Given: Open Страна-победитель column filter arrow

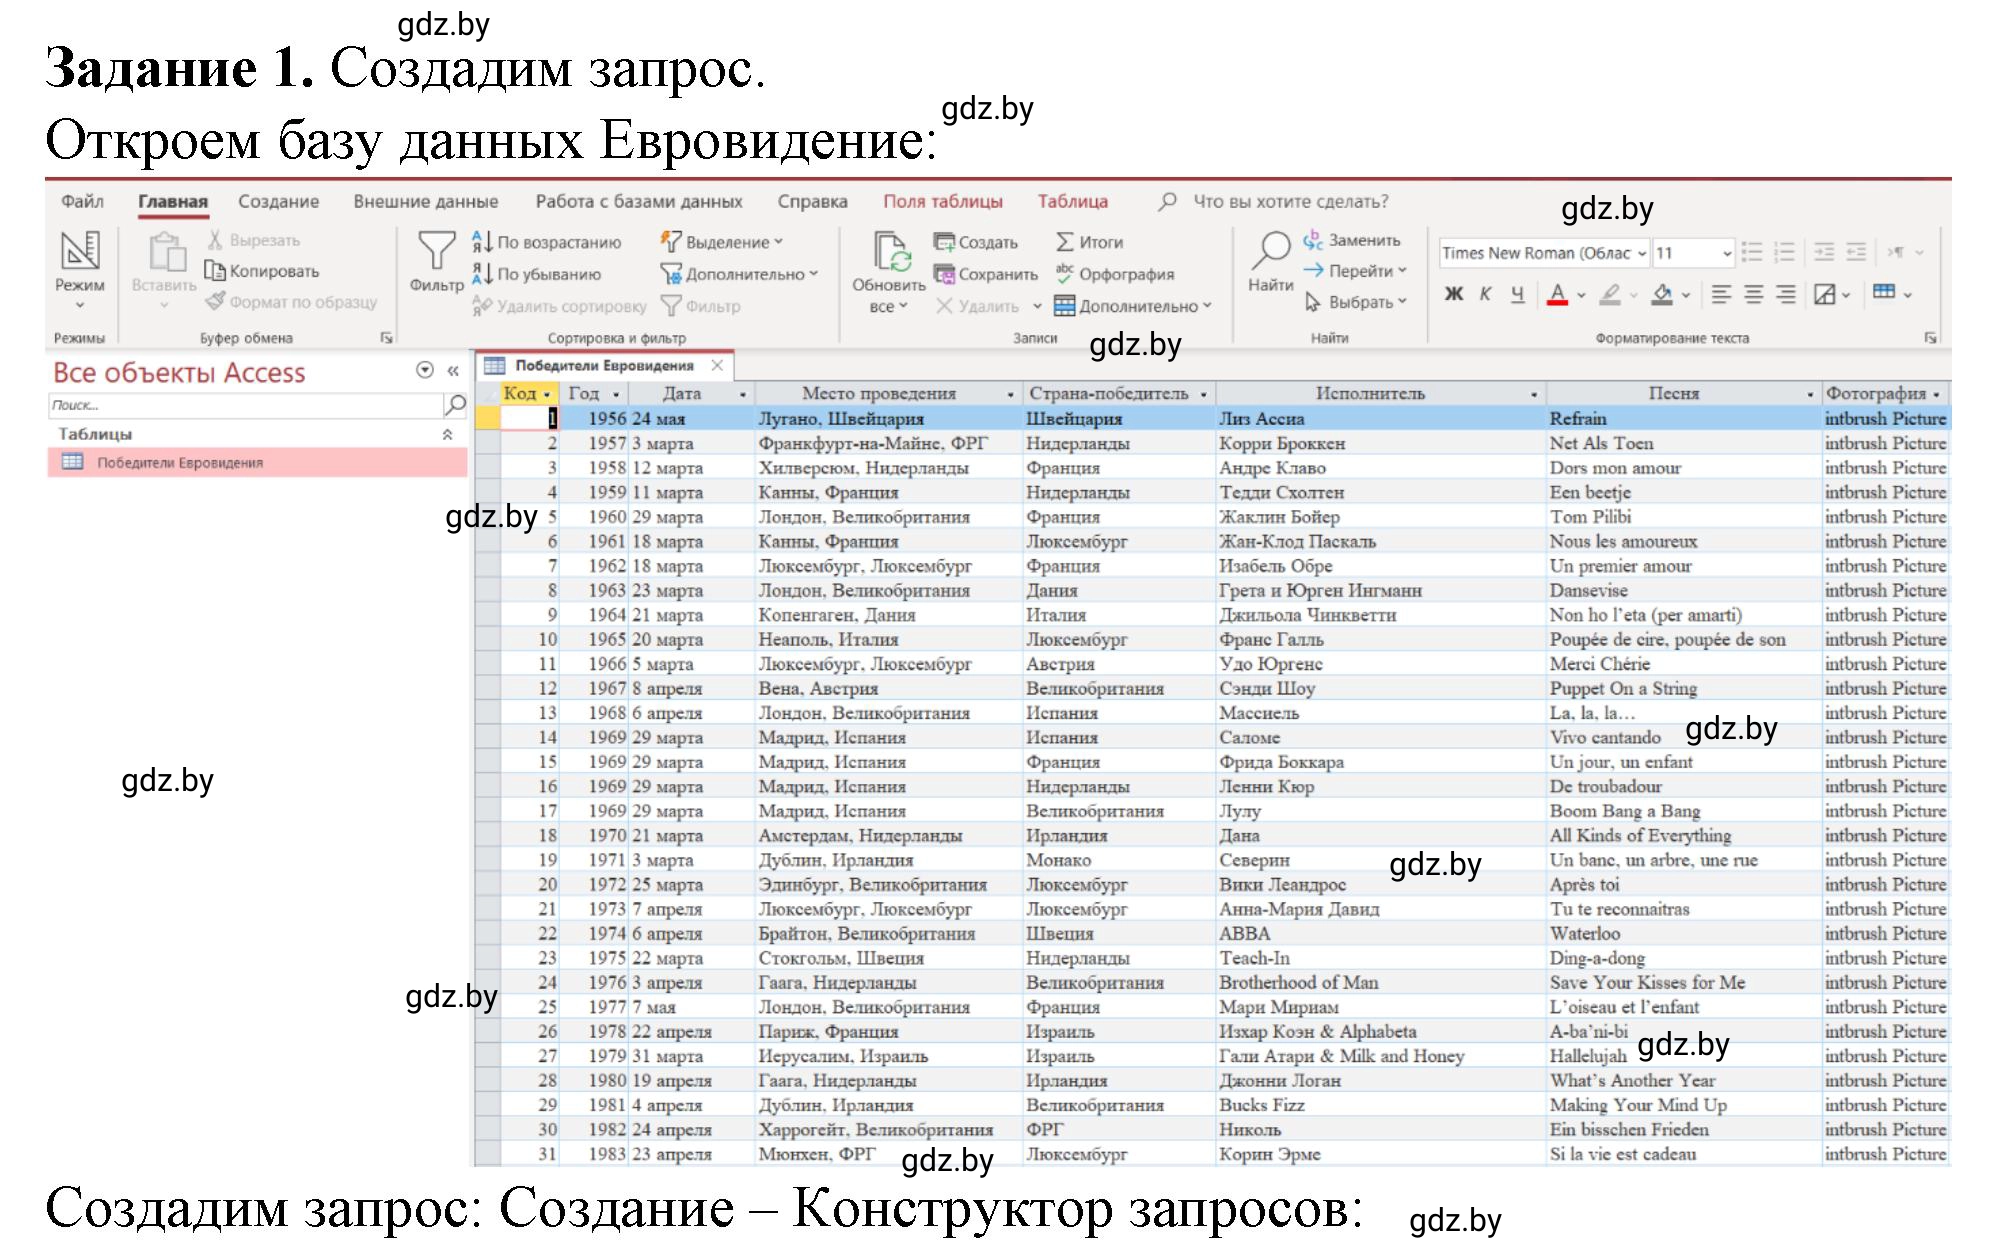Looking at the screenshot, I should pos(1203,394).
